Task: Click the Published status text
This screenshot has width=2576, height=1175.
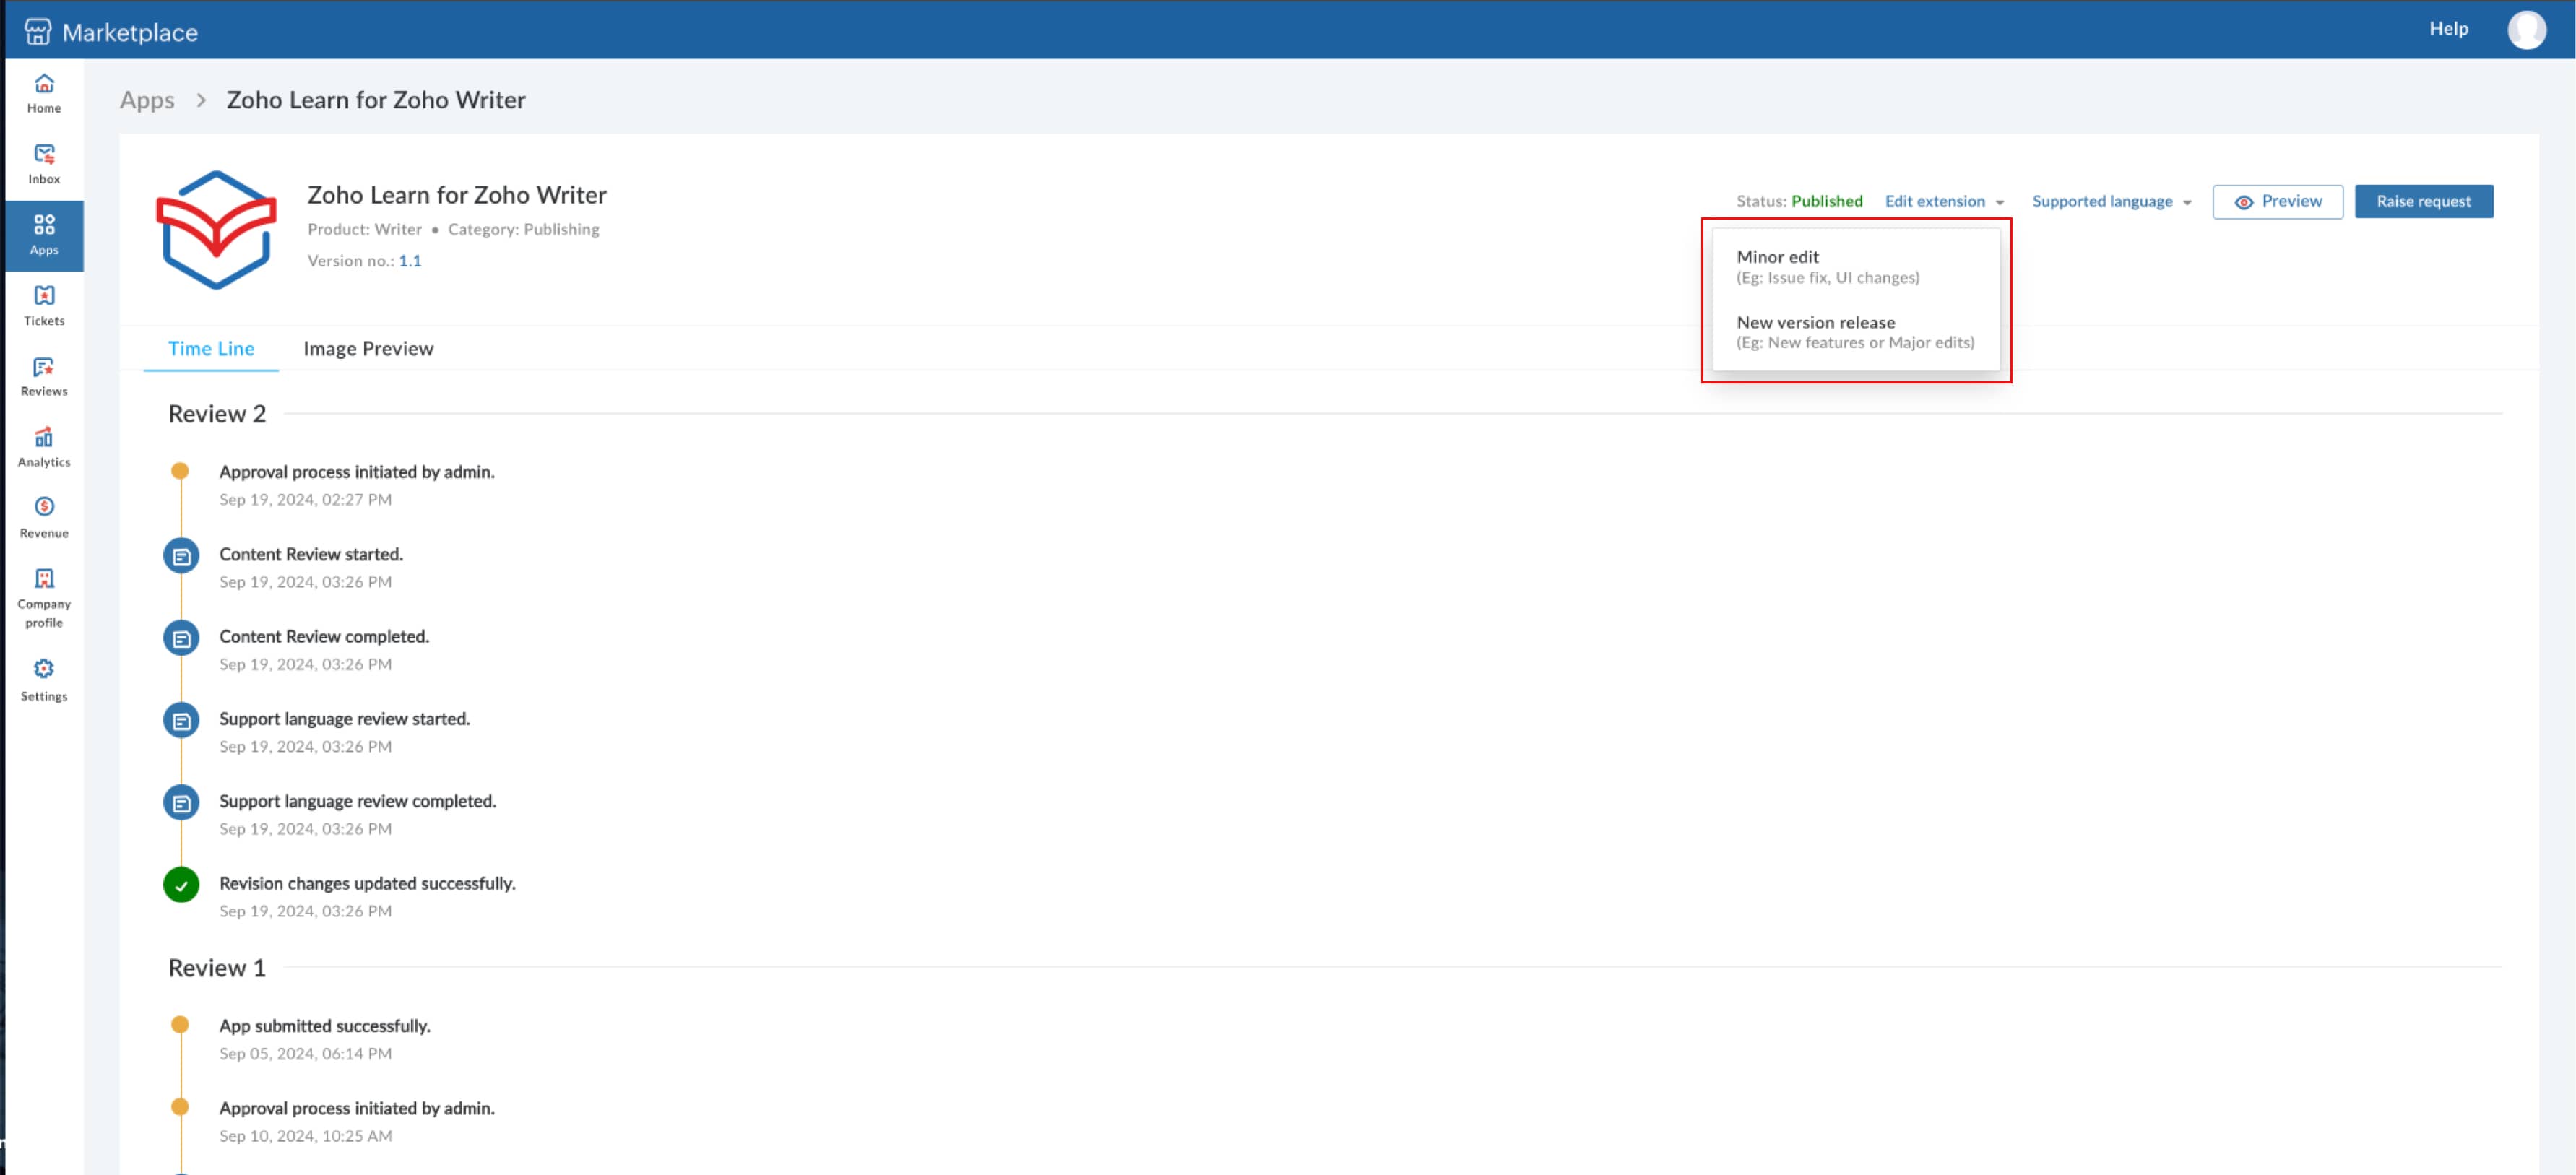Action: coord(1826,201)
